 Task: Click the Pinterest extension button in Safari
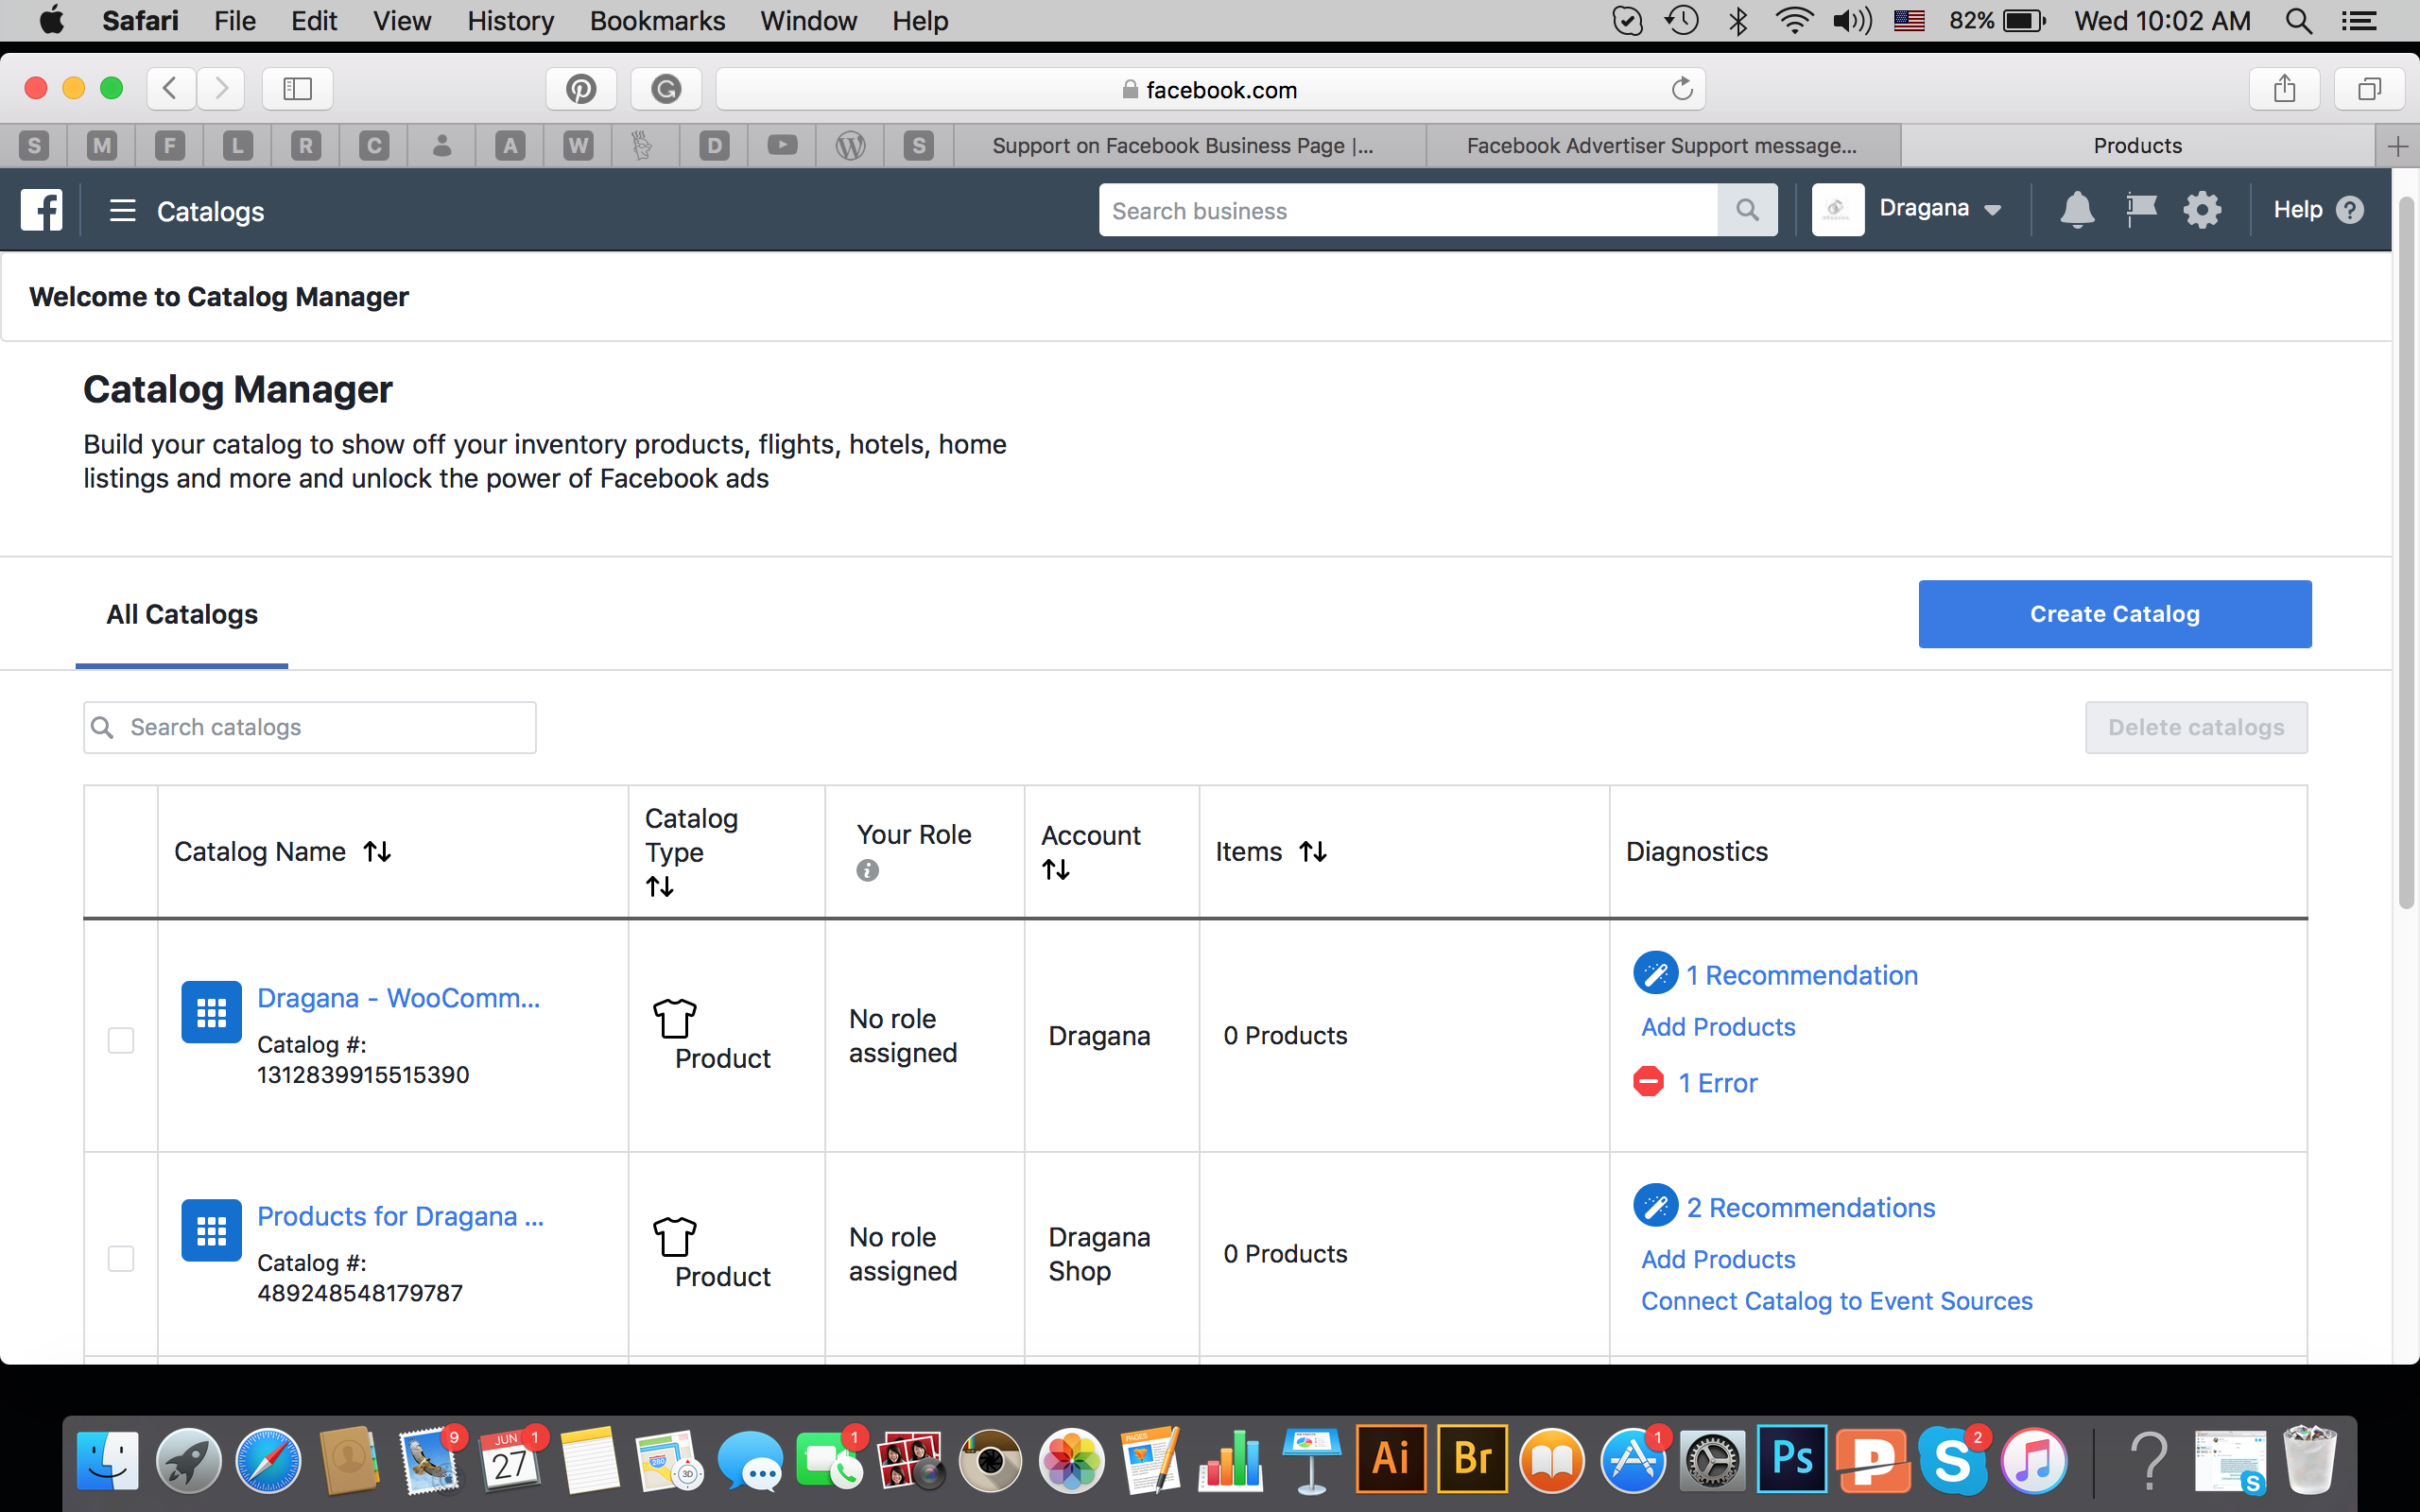coord(581,89)
